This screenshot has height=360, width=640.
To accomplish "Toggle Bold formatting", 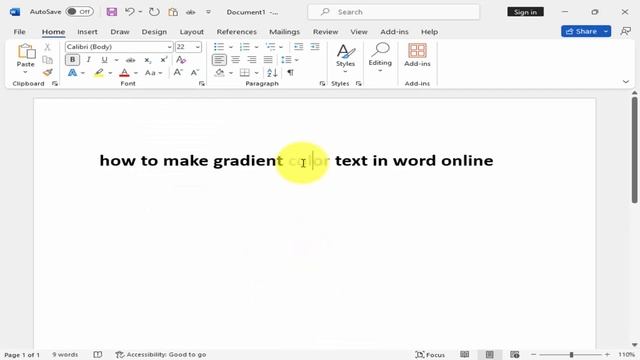I will tap(72, 60).
